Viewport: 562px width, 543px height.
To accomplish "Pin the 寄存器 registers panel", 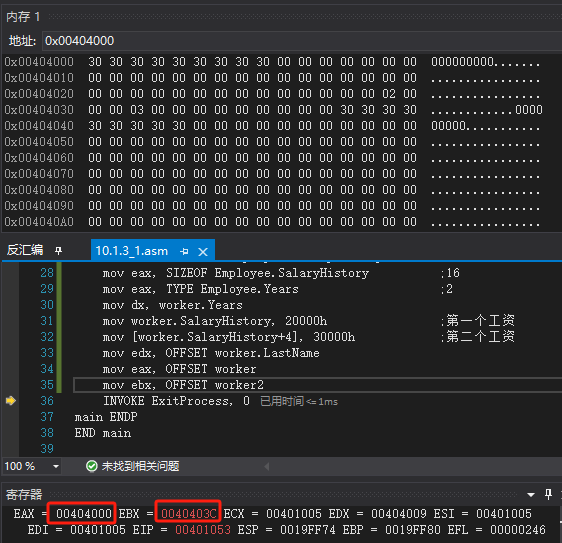I will [548, 494].
